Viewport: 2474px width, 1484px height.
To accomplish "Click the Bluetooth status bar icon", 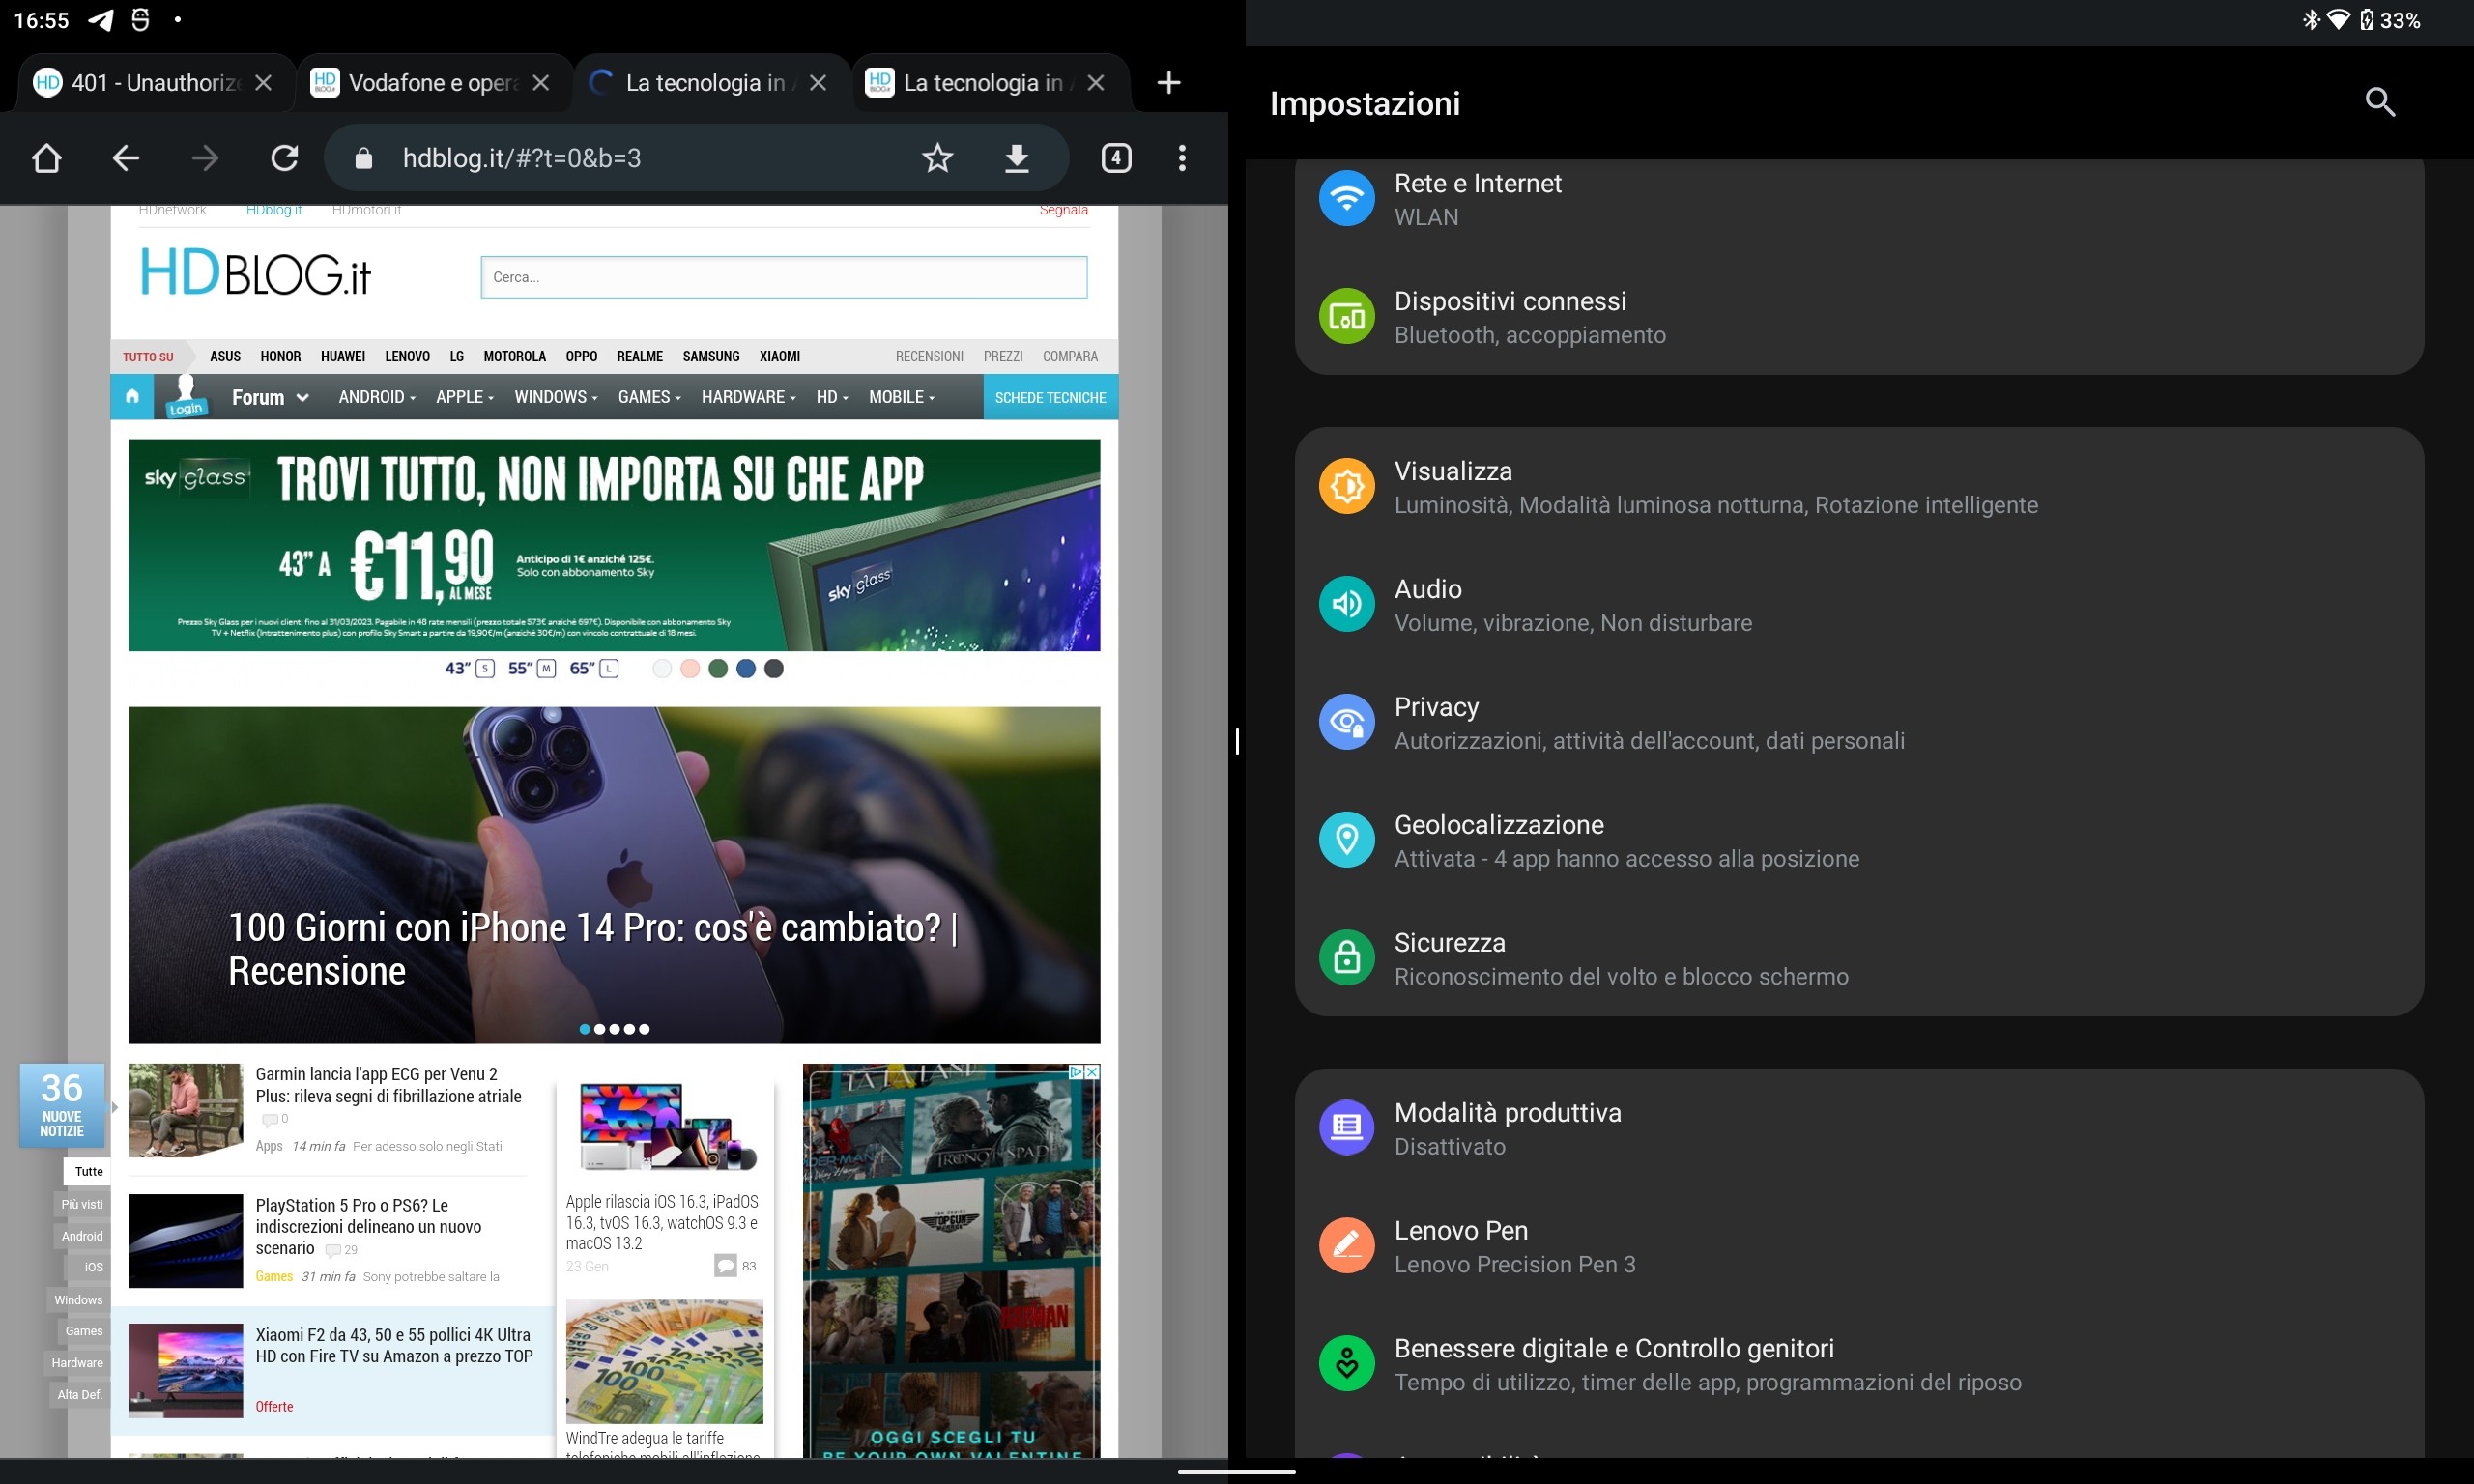I will (x=2310, y=20).
